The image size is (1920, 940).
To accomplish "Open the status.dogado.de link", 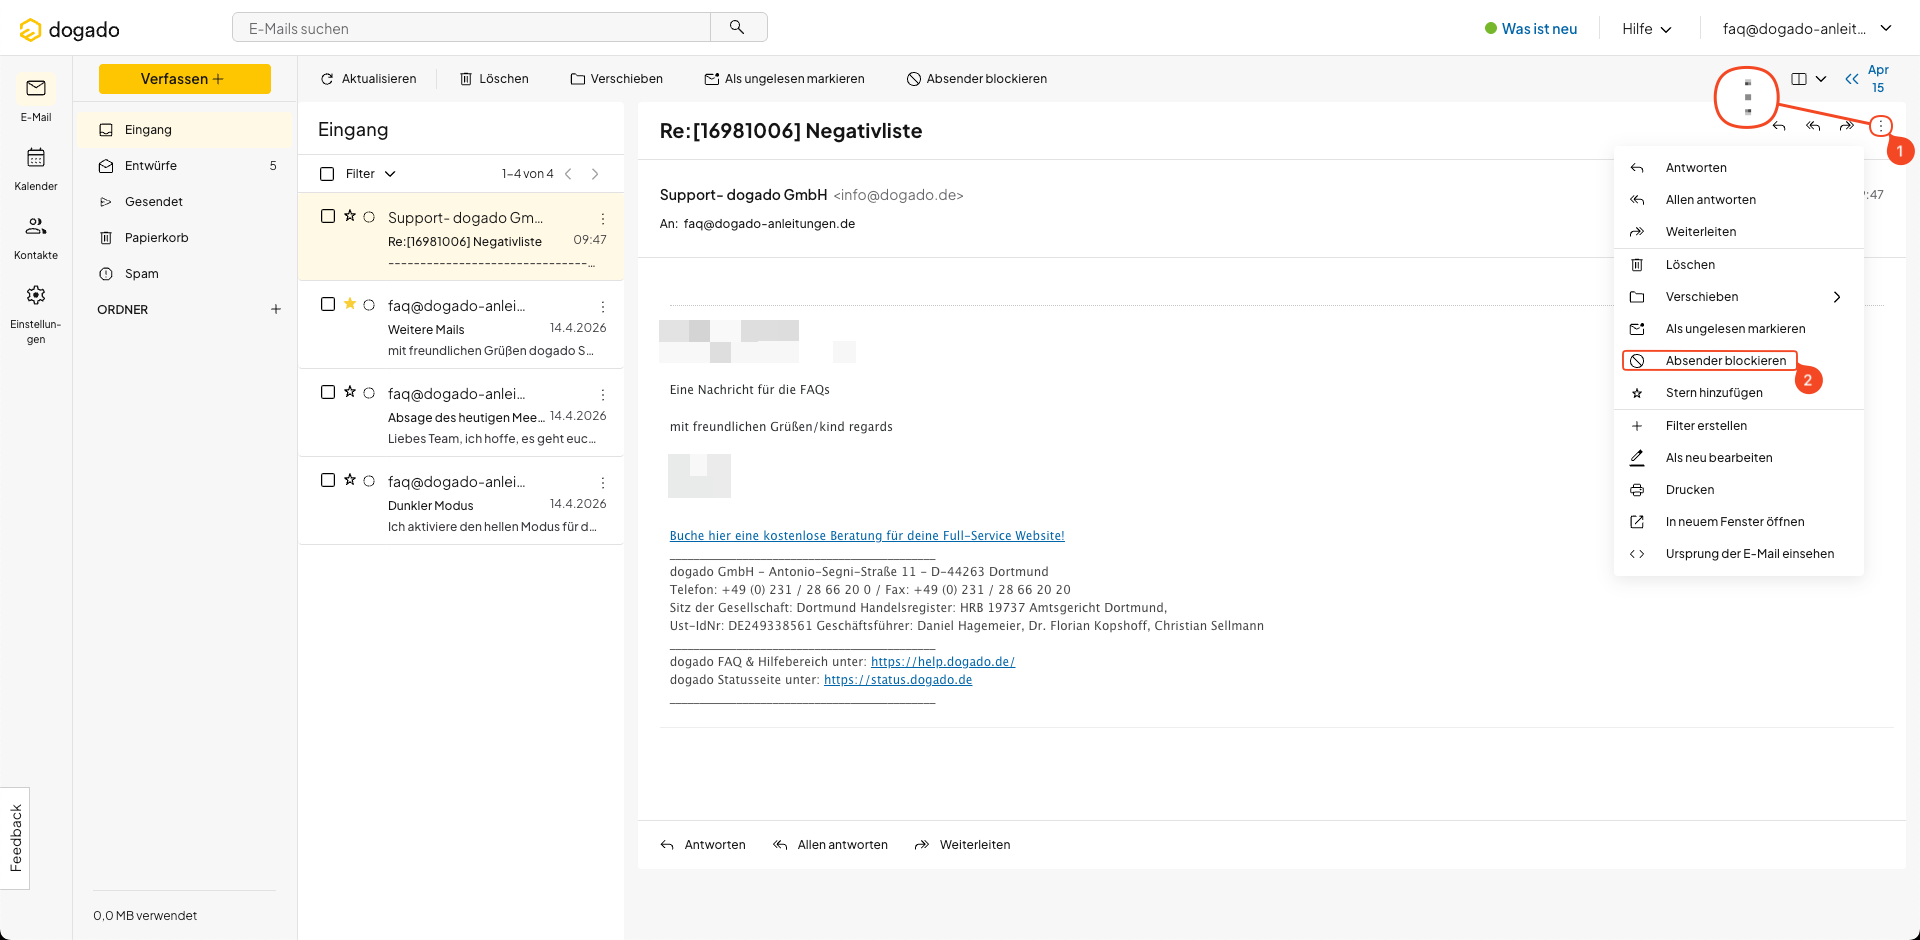I will [x=898, y=680].
